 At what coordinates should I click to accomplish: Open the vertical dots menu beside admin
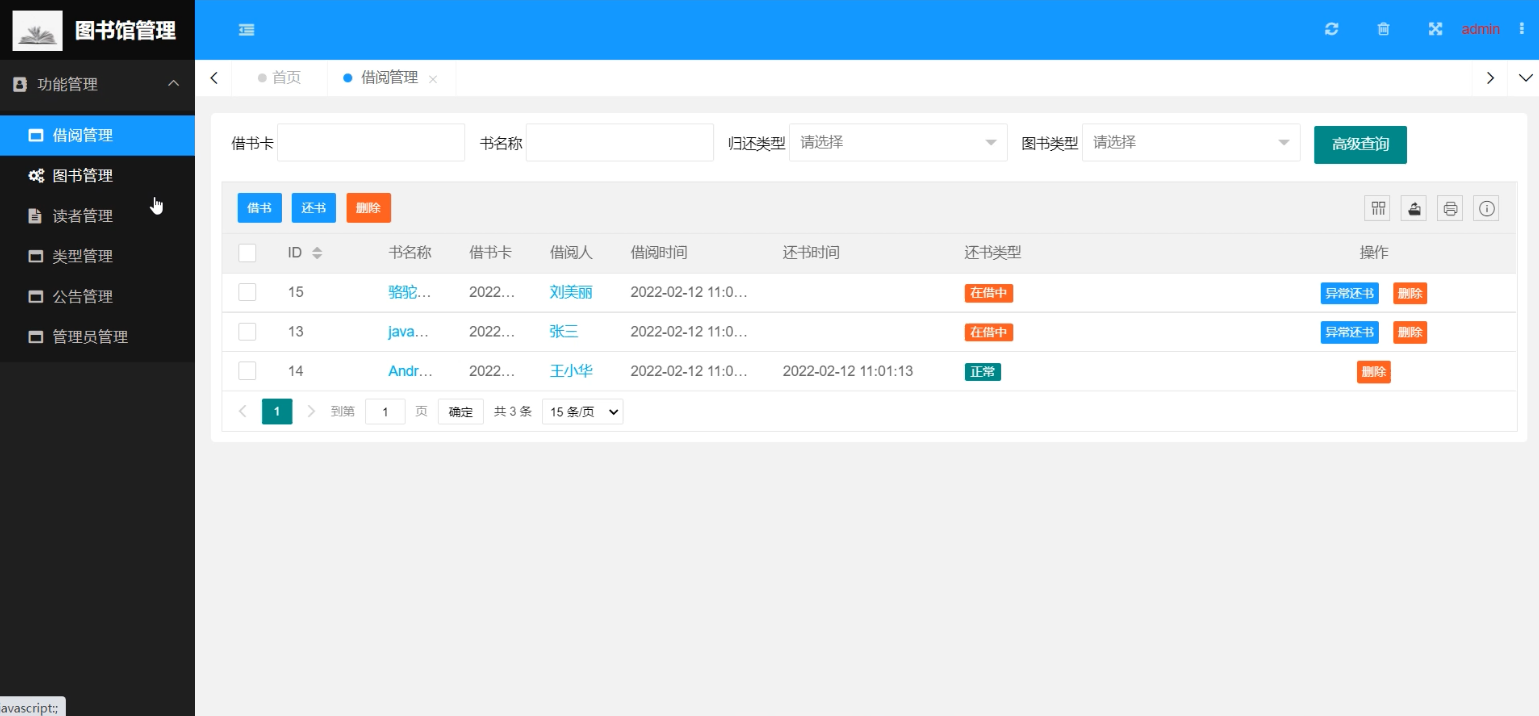coord(1522,29)
